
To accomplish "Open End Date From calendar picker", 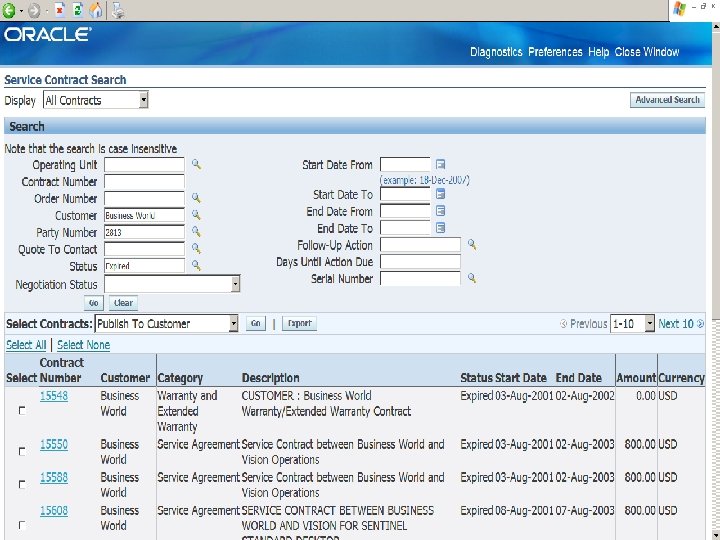I will 440,211.
